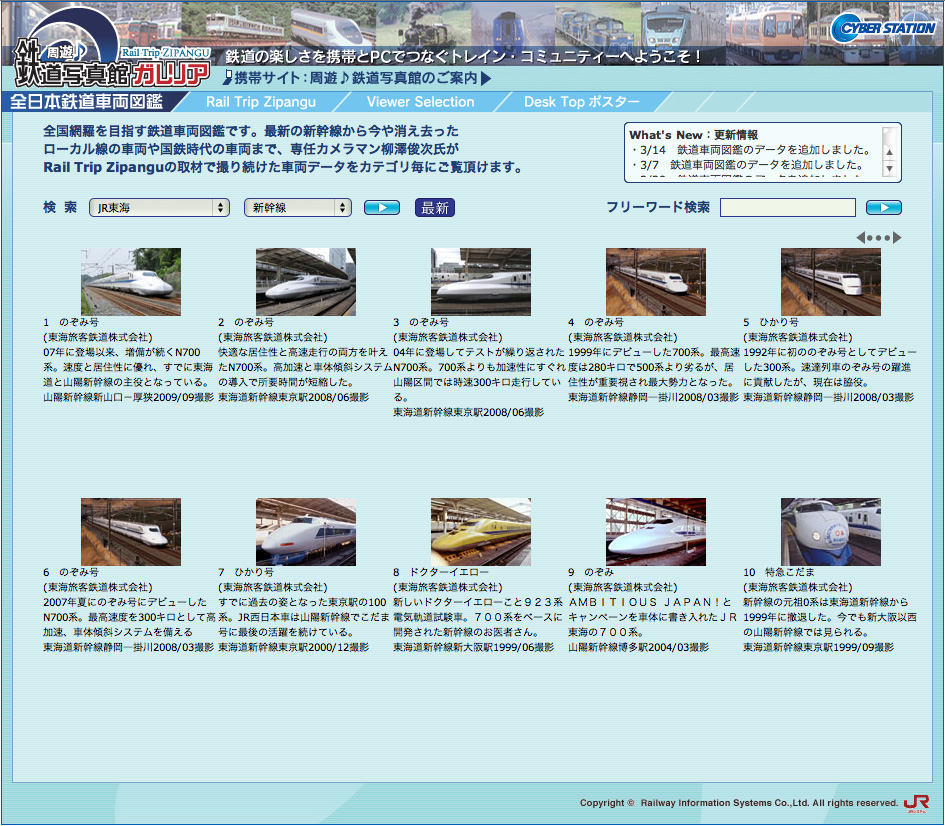The image size is (945, 826).
Task: Open thumbnail 3 のぞみ号 photo
Action: point(481,282)
